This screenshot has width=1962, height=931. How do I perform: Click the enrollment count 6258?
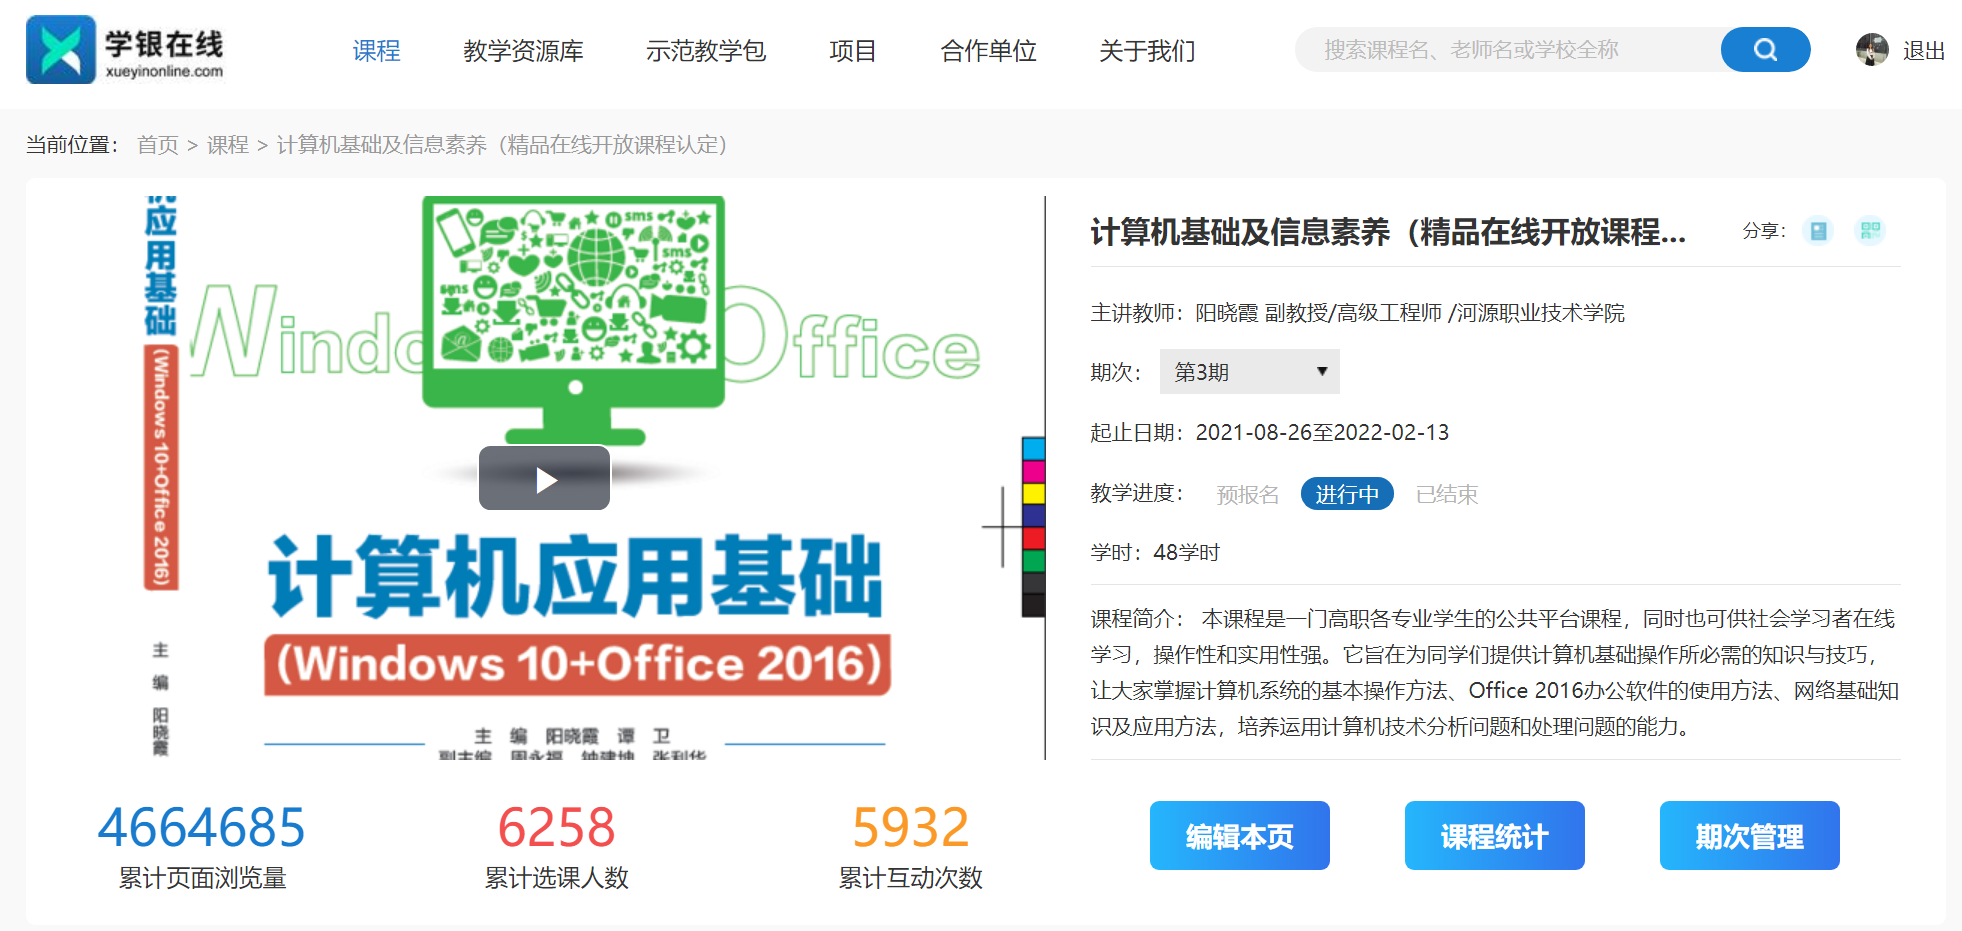click(x=556, y=827)
